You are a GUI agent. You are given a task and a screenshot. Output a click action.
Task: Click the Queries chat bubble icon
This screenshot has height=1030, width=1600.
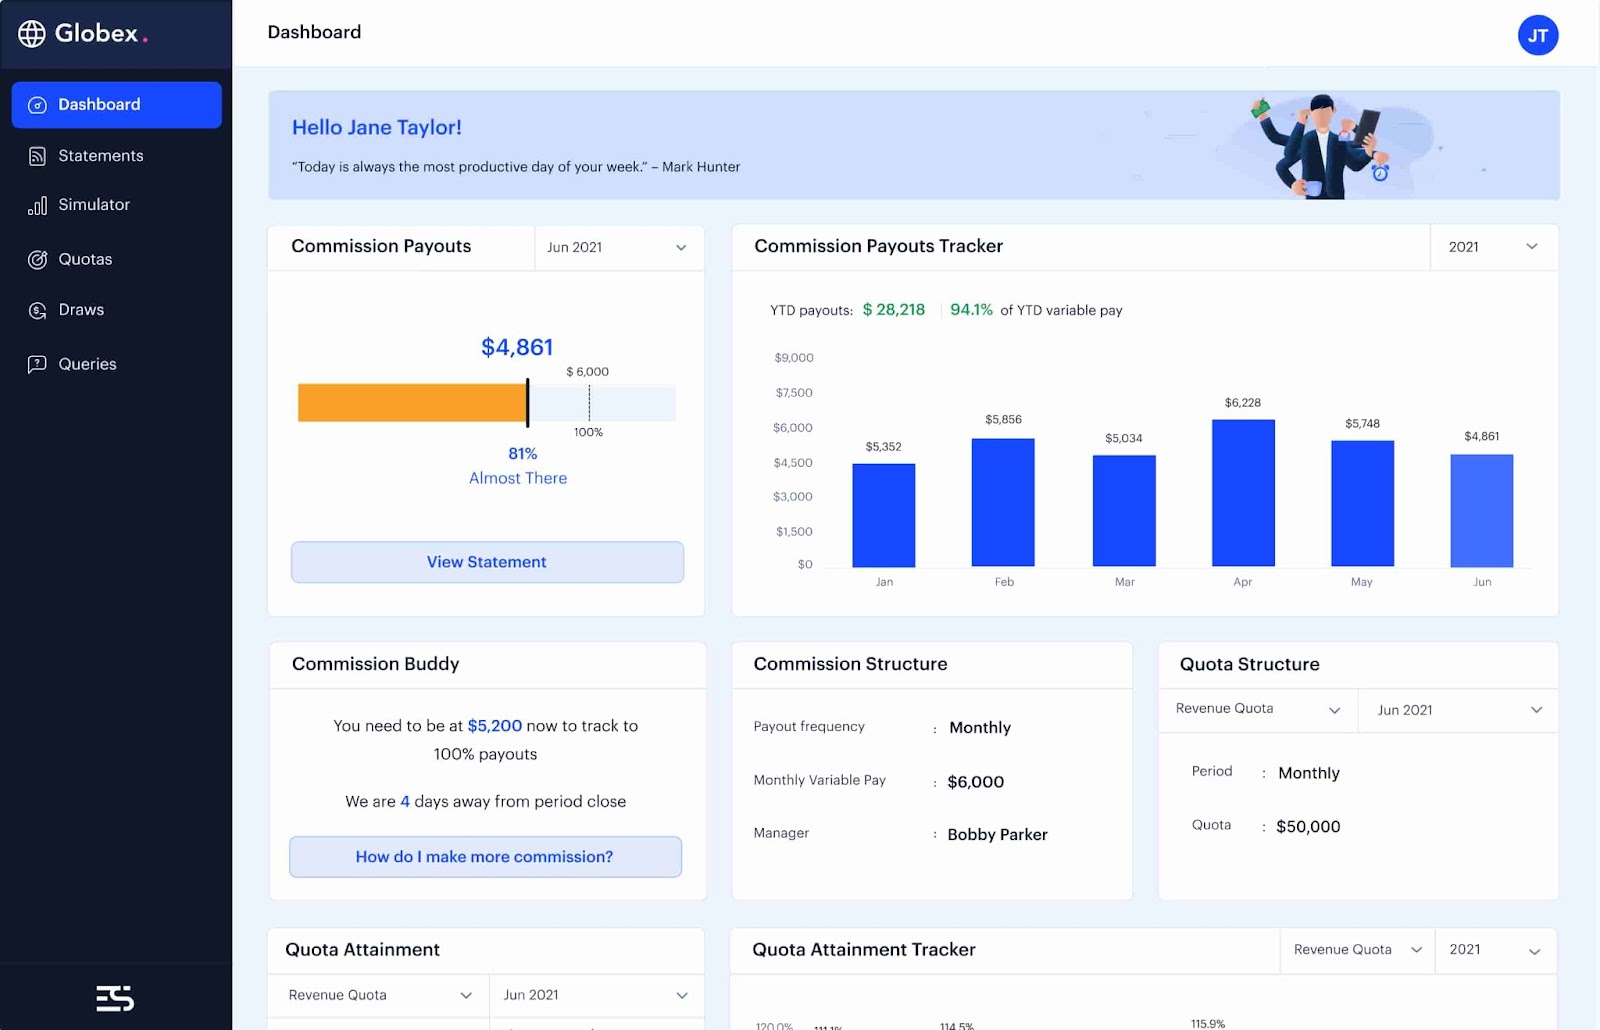(x=37, y=364)
